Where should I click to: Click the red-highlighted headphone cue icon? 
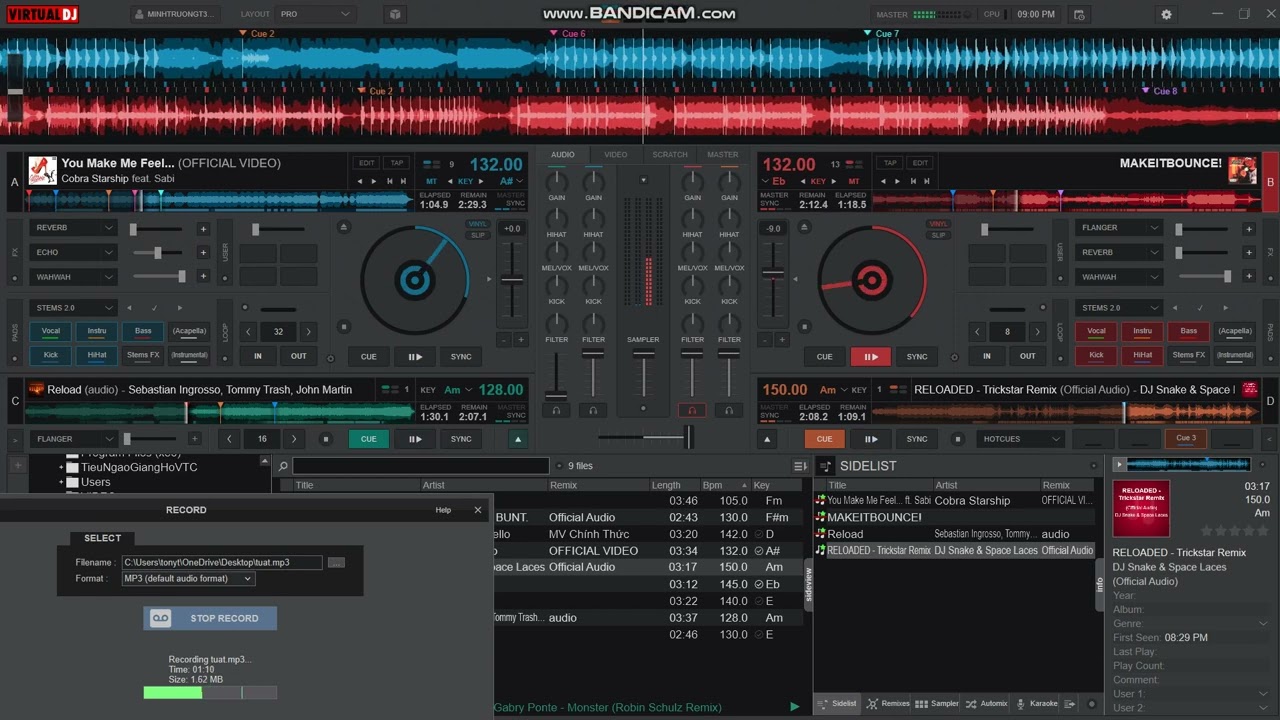pos(692,410)
